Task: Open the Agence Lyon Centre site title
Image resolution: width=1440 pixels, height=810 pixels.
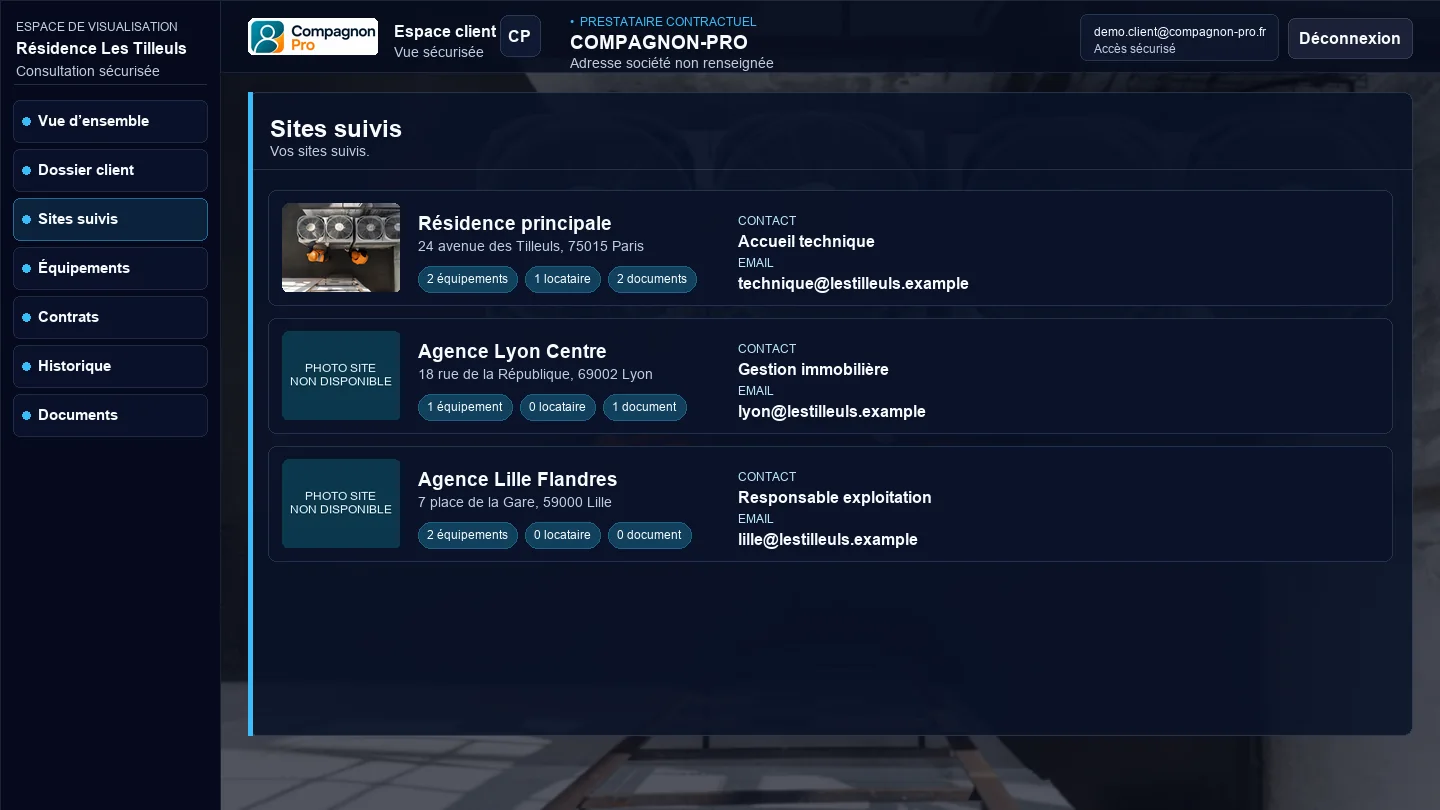Action: 512,351
